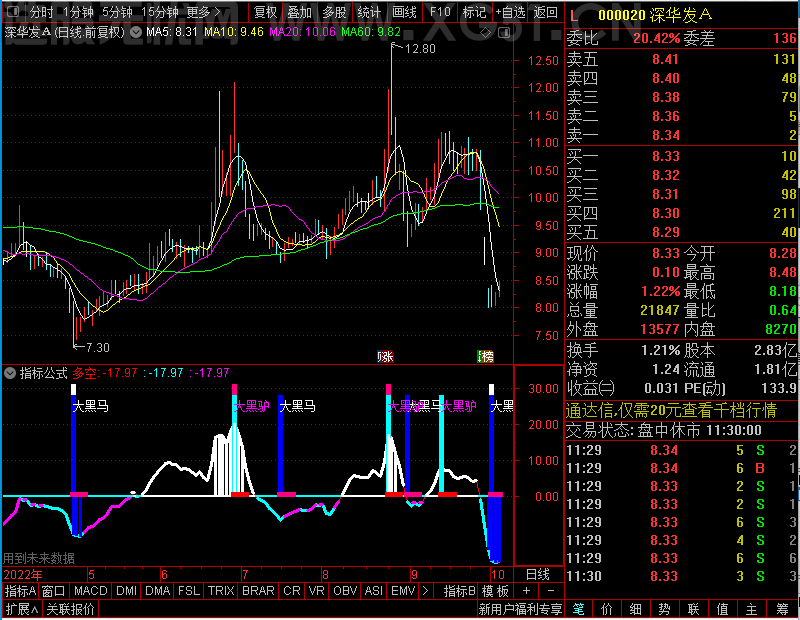Switch indicator to MACD
This screenshot has height=620, width=800.
tap(91, 591)
